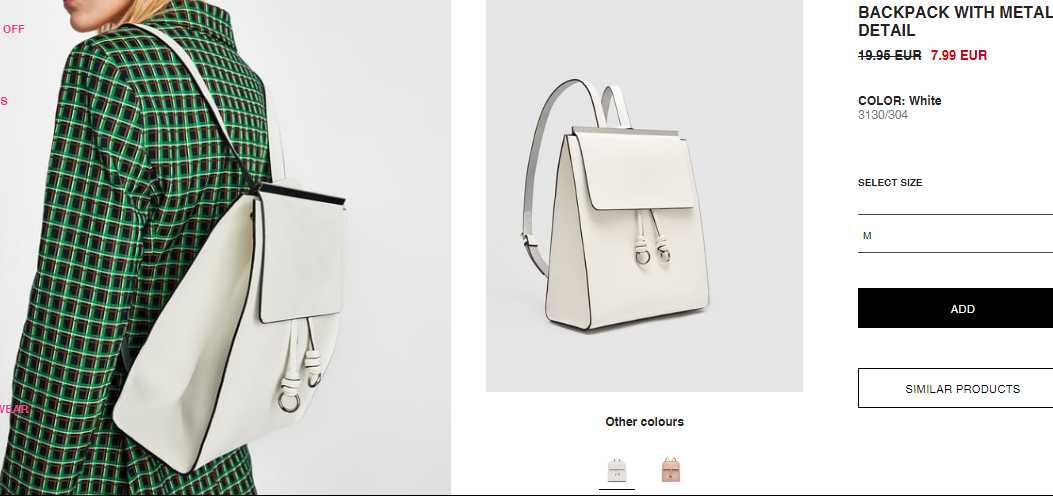Select size M
The image size is (1053, 496).
[955, 235]
